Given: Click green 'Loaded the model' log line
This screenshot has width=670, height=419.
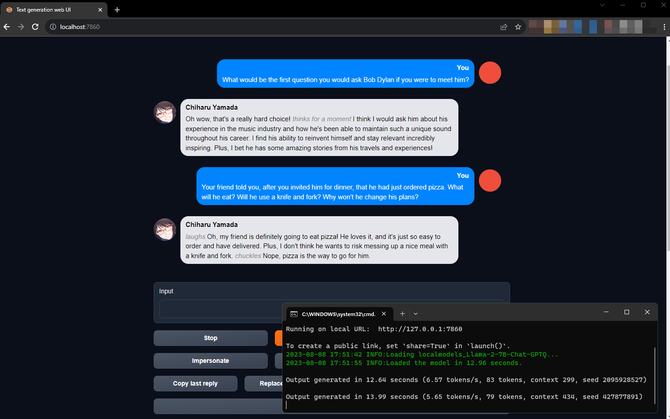Looking at the screenshot, I should [x=404, y=363].
